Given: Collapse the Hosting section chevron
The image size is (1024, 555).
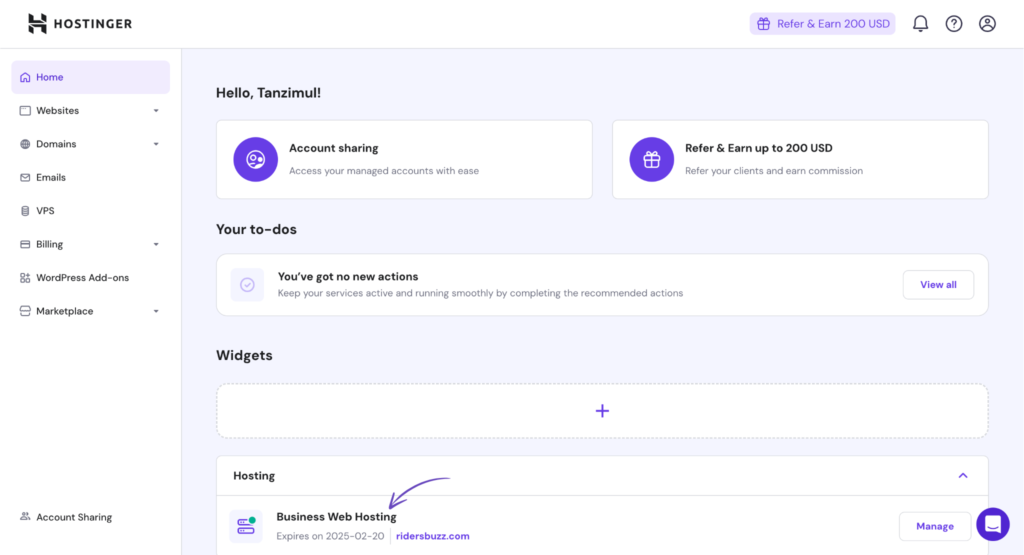Looking at the screenshot, I should click(x=963, y=475).
